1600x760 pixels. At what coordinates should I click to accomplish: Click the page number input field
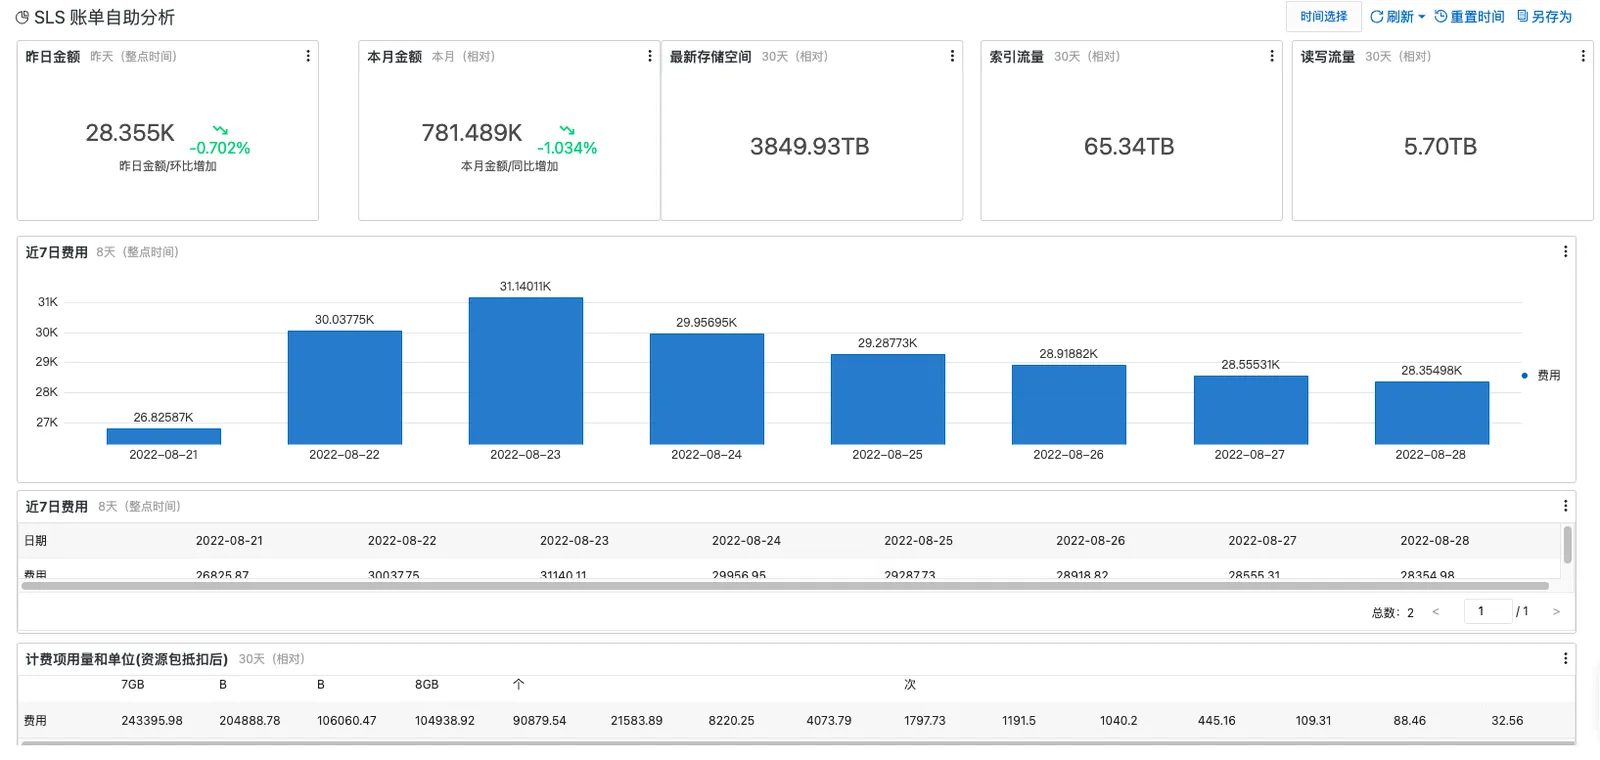pyautogui.click(x=1487, y=611)
